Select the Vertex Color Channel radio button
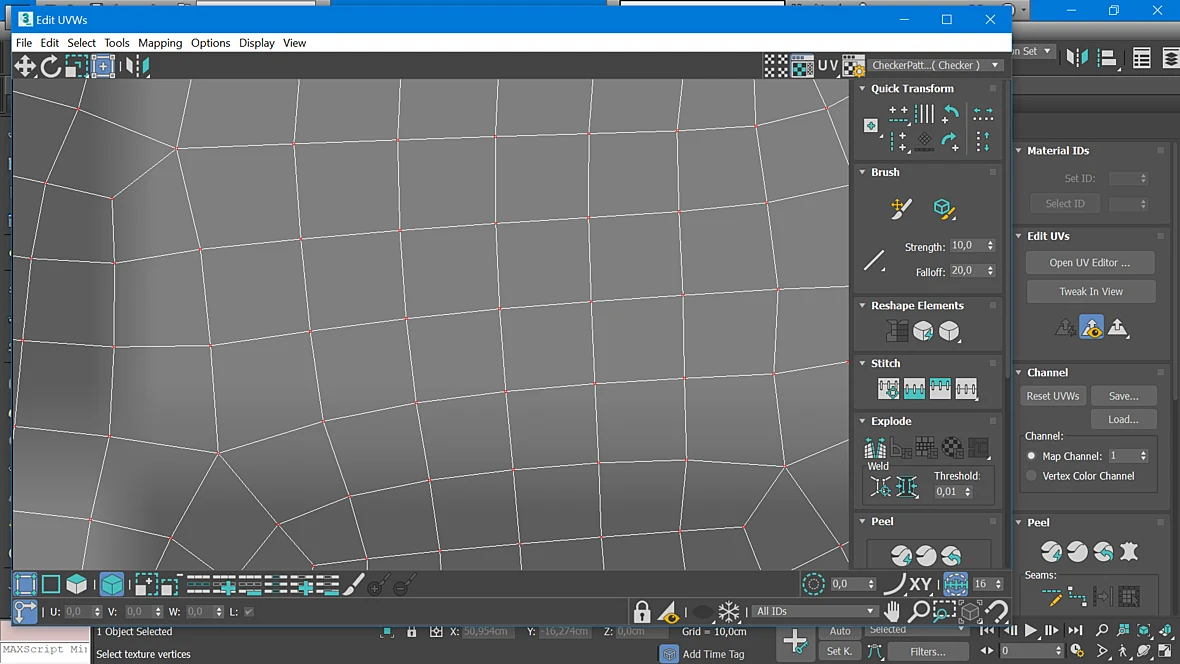This screenshot has width=1180, height=664. [1032, 476]
